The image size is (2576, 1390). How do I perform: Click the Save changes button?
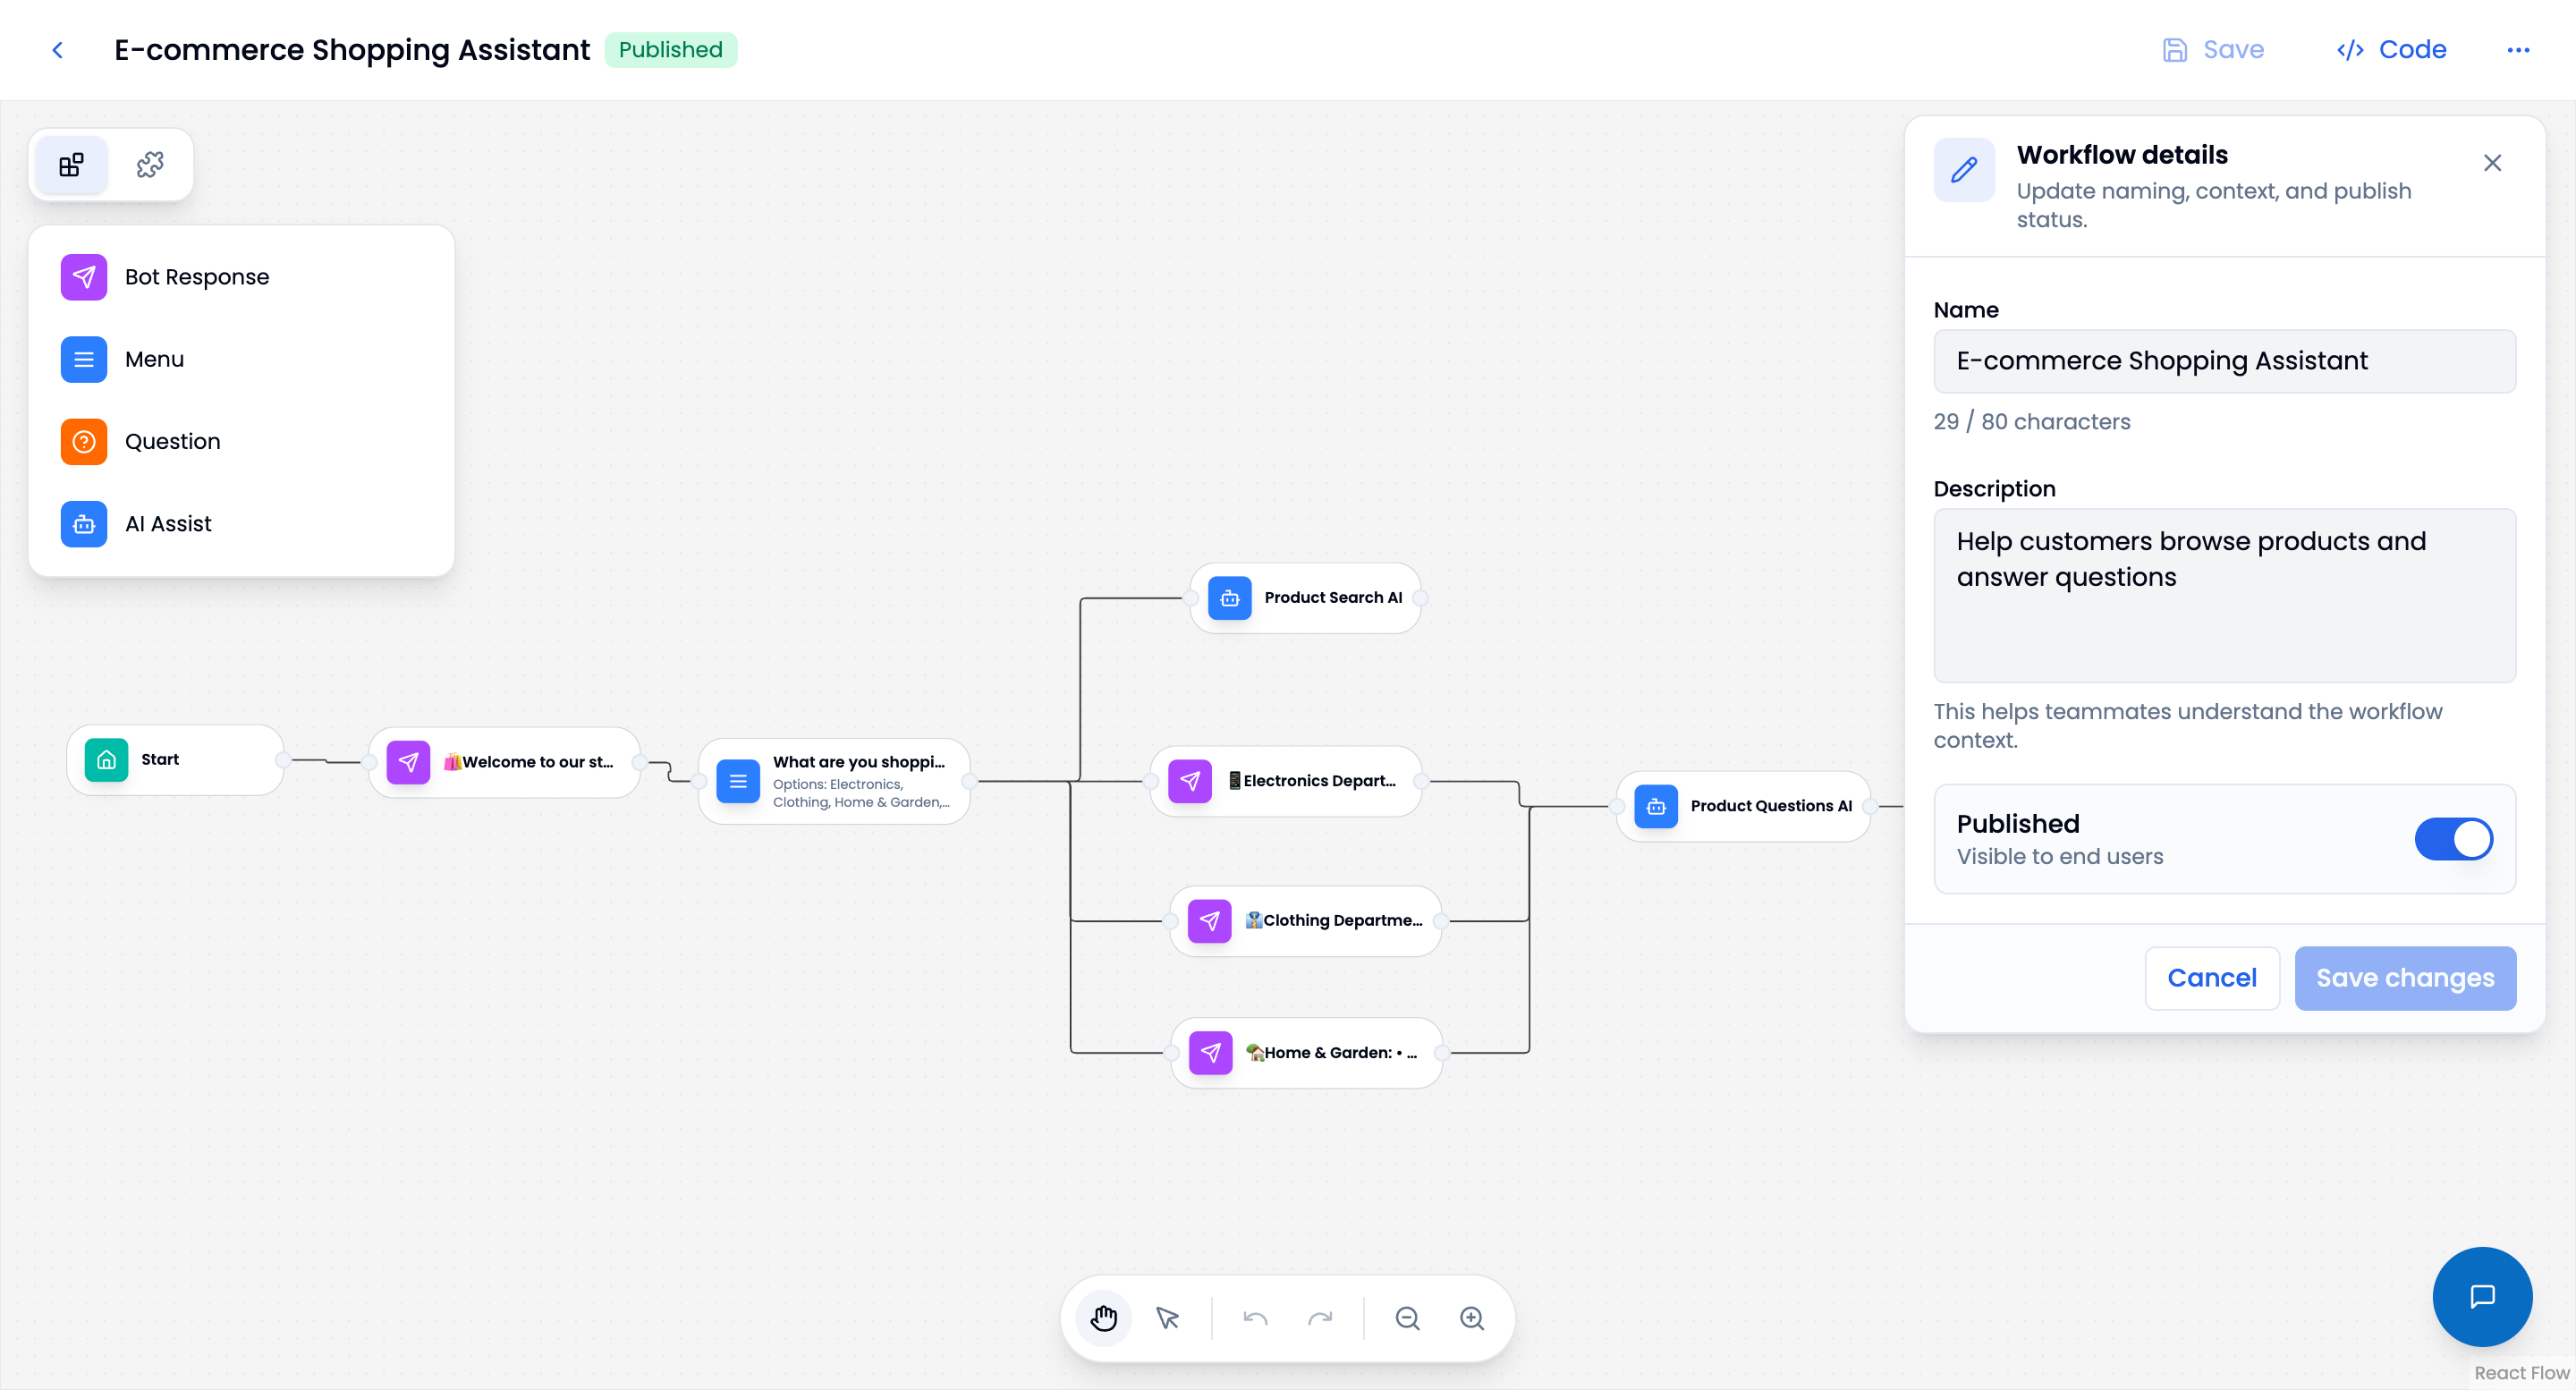click(2405, 978)
